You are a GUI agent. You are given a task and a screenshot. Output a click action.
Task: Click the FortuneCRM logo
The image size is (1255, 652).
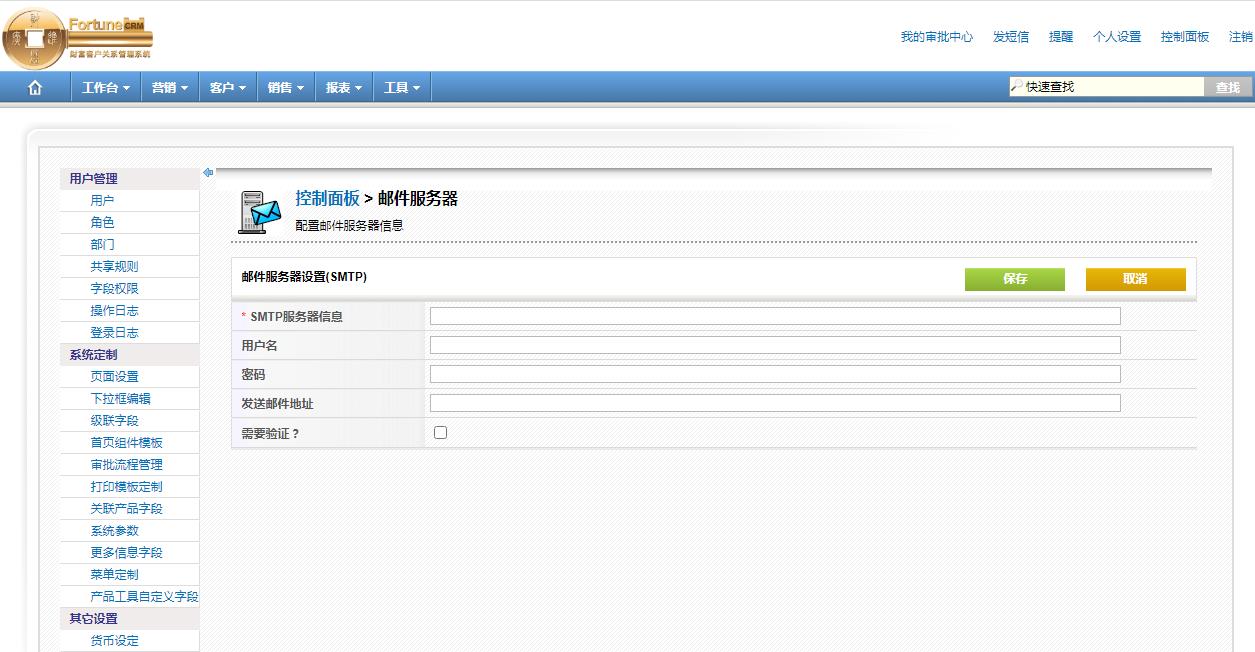[x=77, y=37]
